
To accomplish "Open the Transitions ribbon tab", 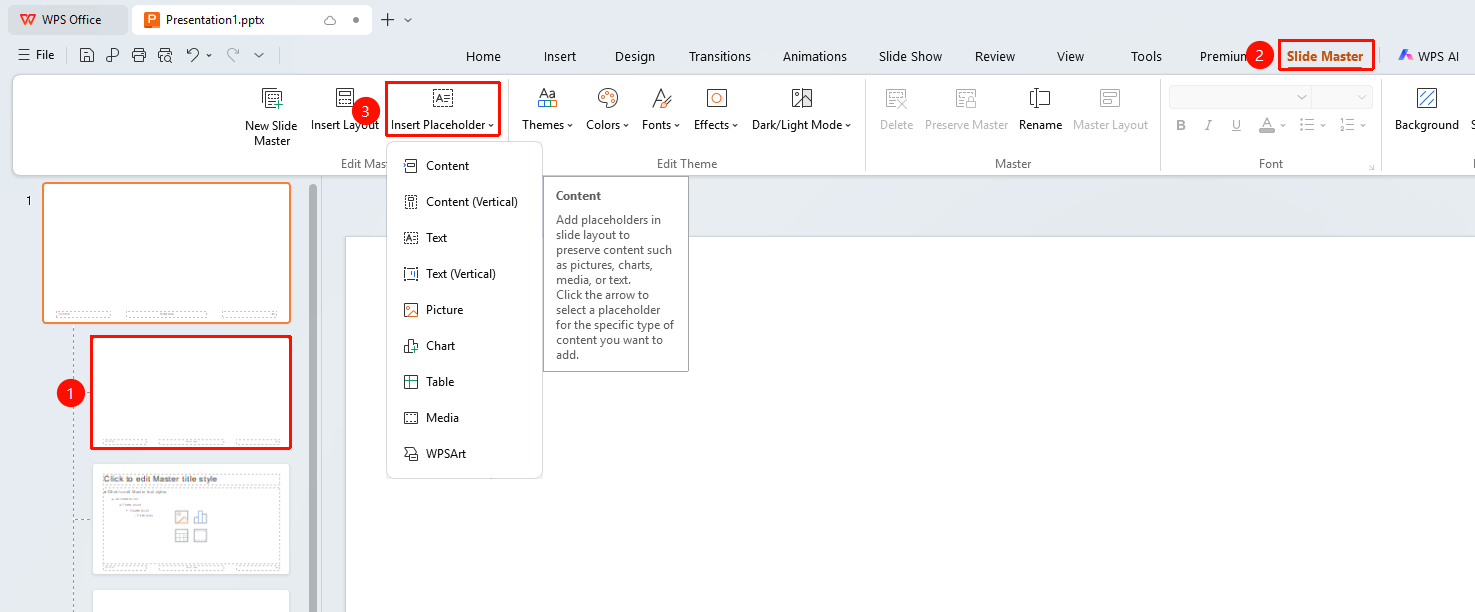I will 719,57.
